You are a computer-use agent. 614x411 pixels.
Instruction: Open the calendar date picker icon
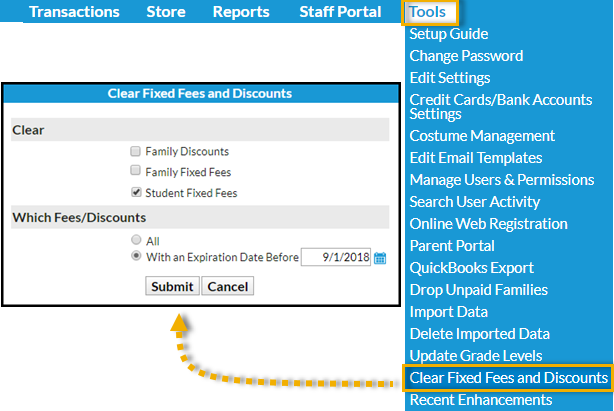[380, 258]
